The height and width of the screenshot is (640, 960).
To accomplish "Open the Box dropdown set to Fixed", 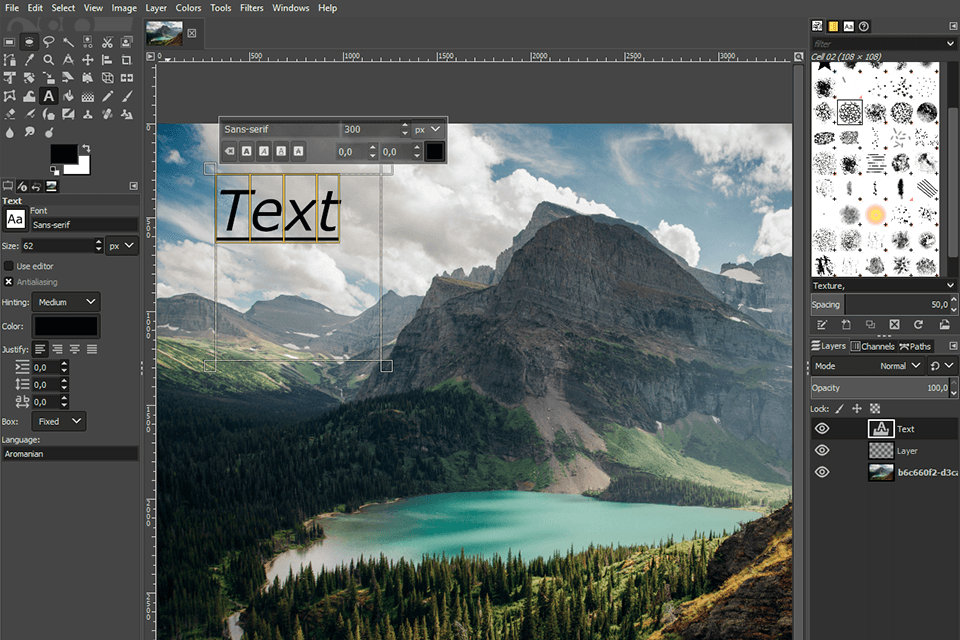I will 58,421.
